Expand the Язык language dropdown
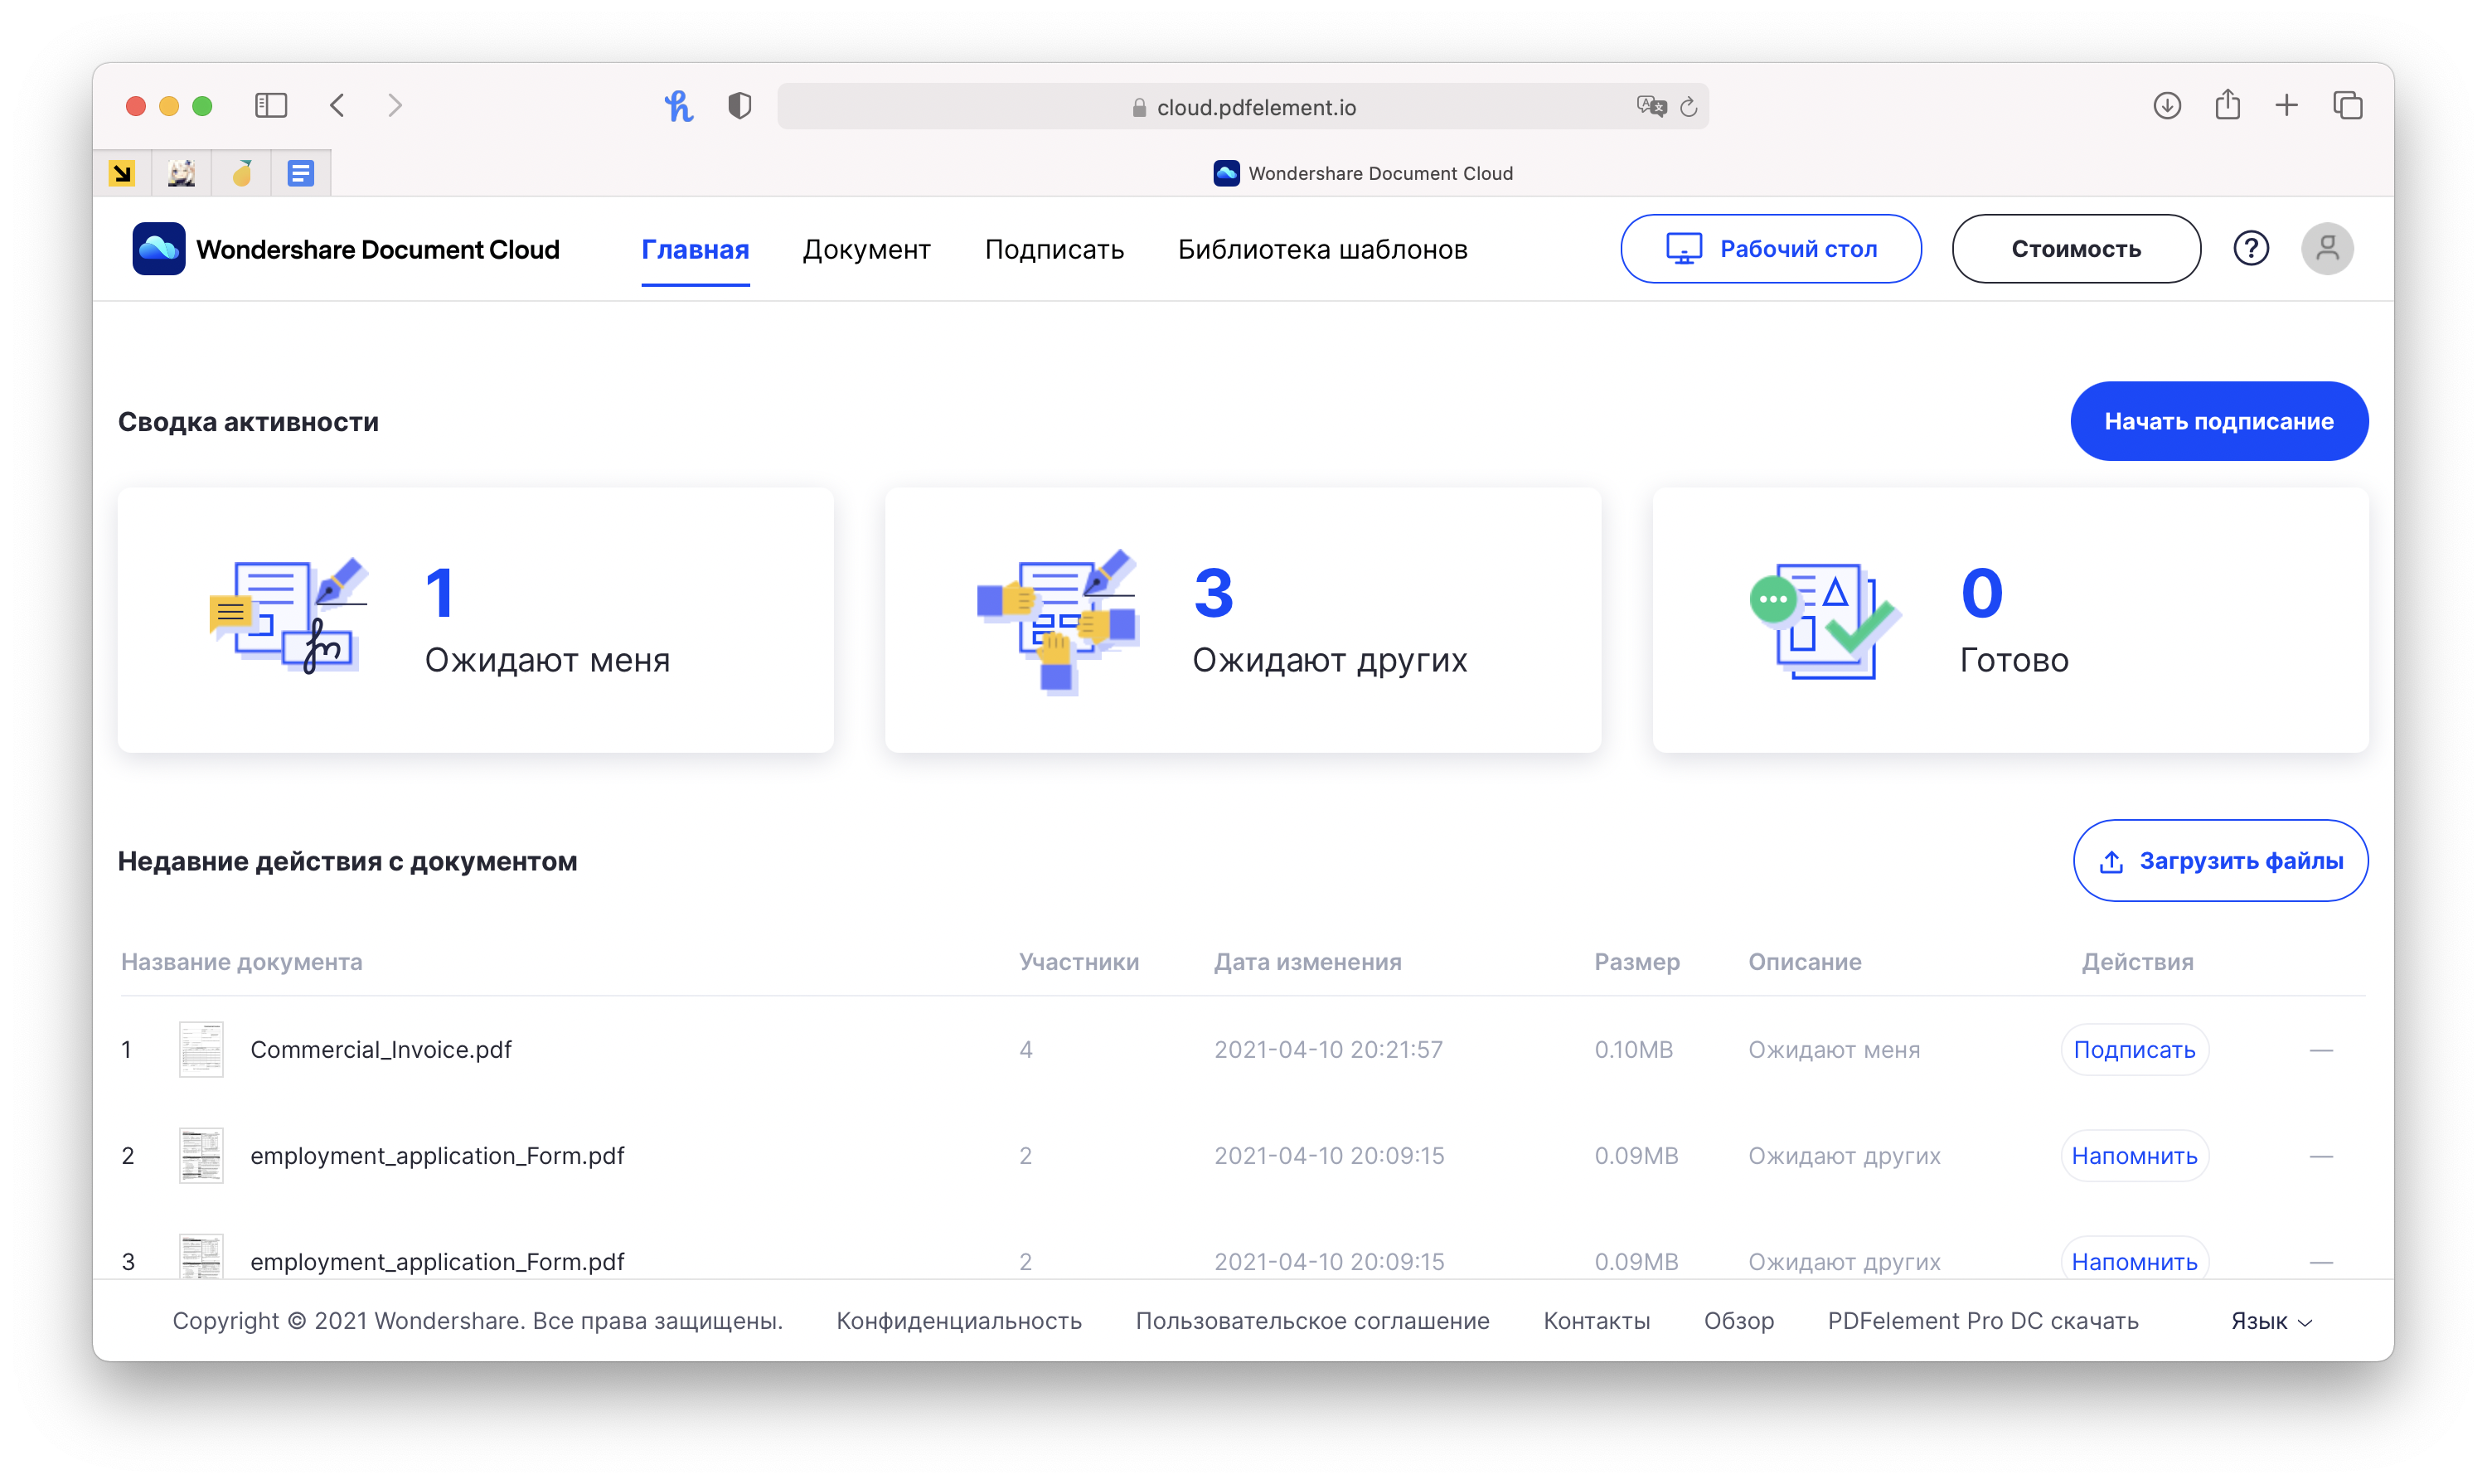This screenshot has height=1484, width=2487. 2271,1321
